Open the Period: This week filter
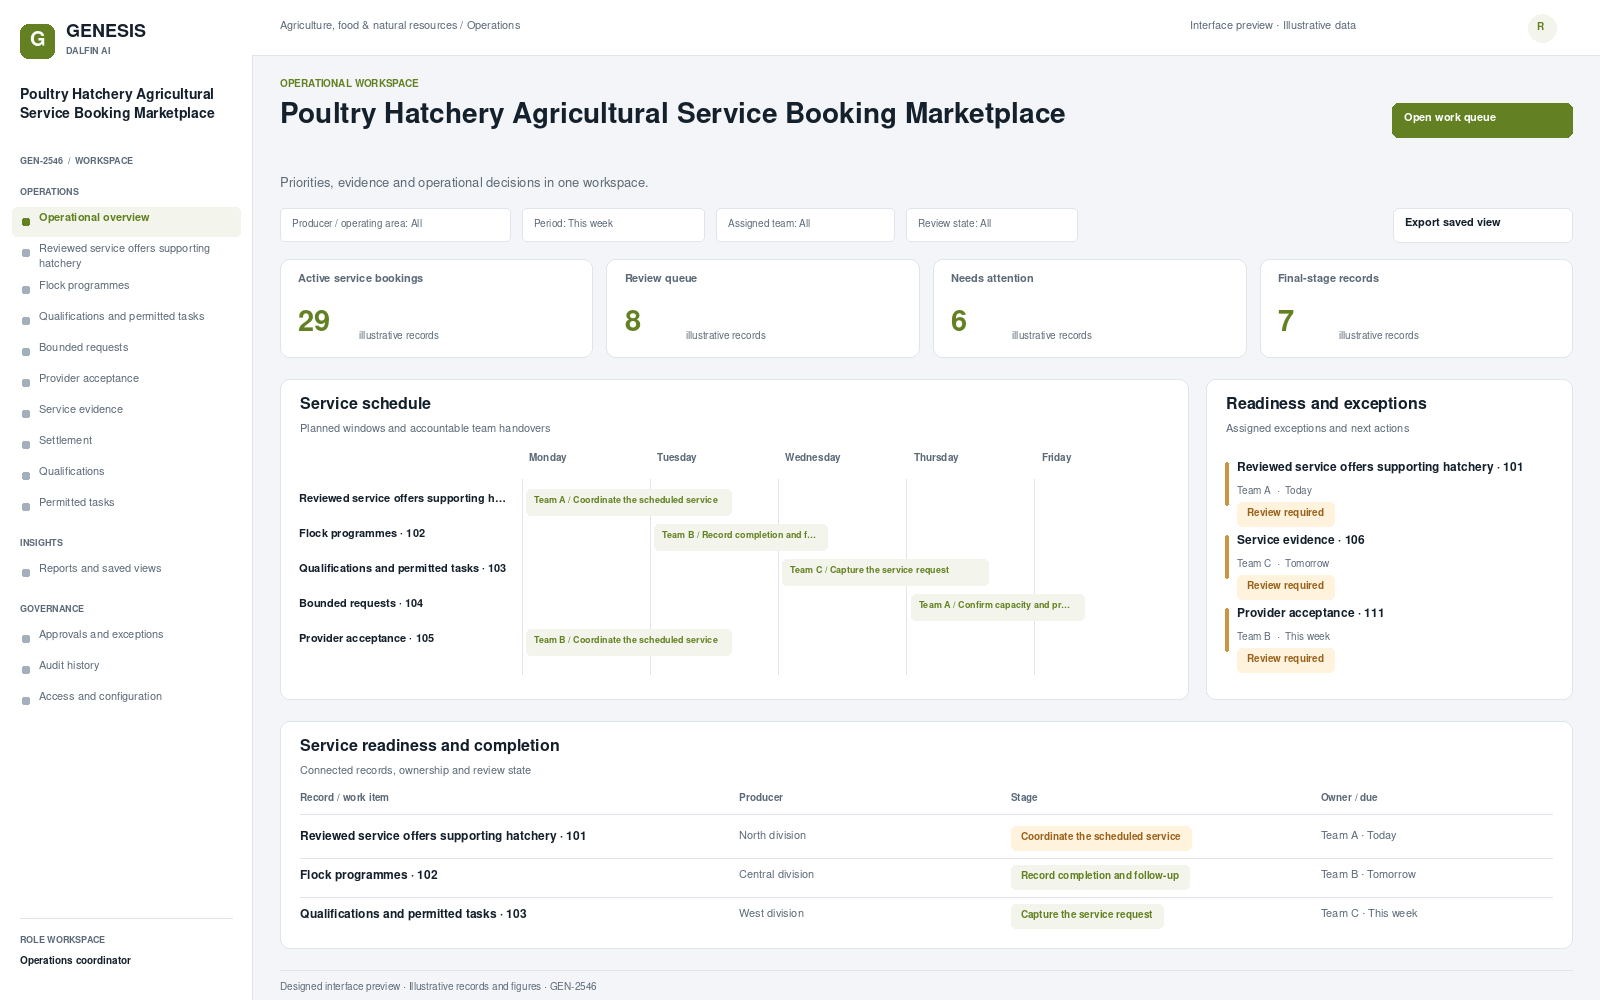The image size is (1600, 1000). (613, 225)
